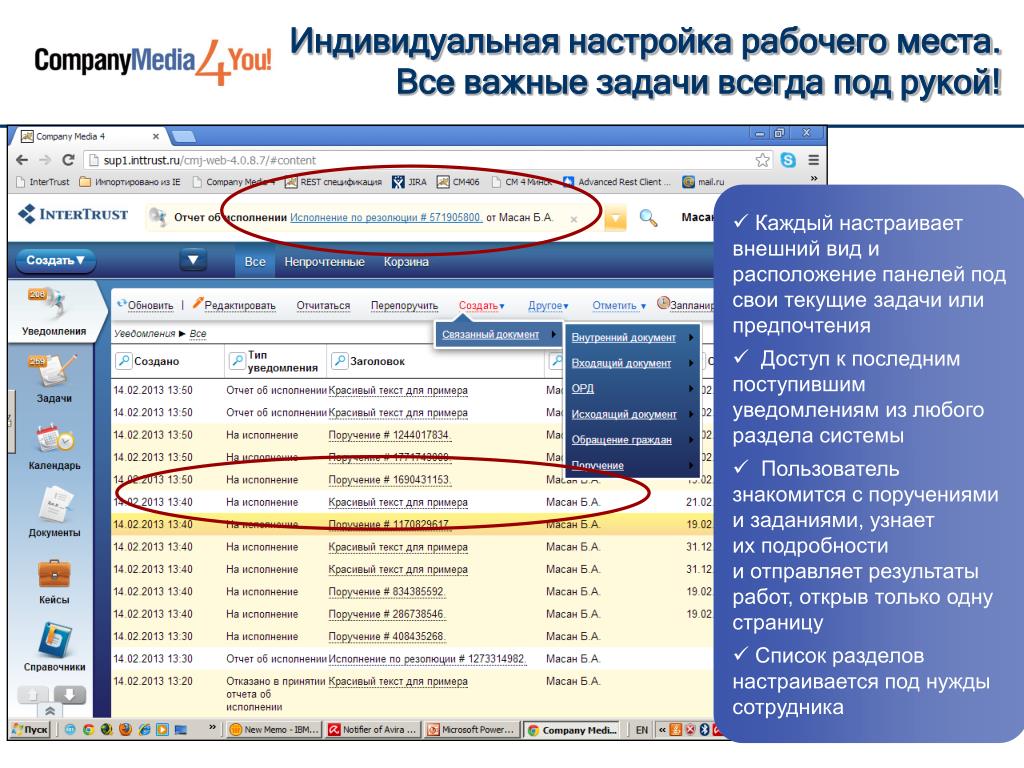Click the EN language indicator on the taskbar
The image size is (1024, 768).
pos(642,730)
